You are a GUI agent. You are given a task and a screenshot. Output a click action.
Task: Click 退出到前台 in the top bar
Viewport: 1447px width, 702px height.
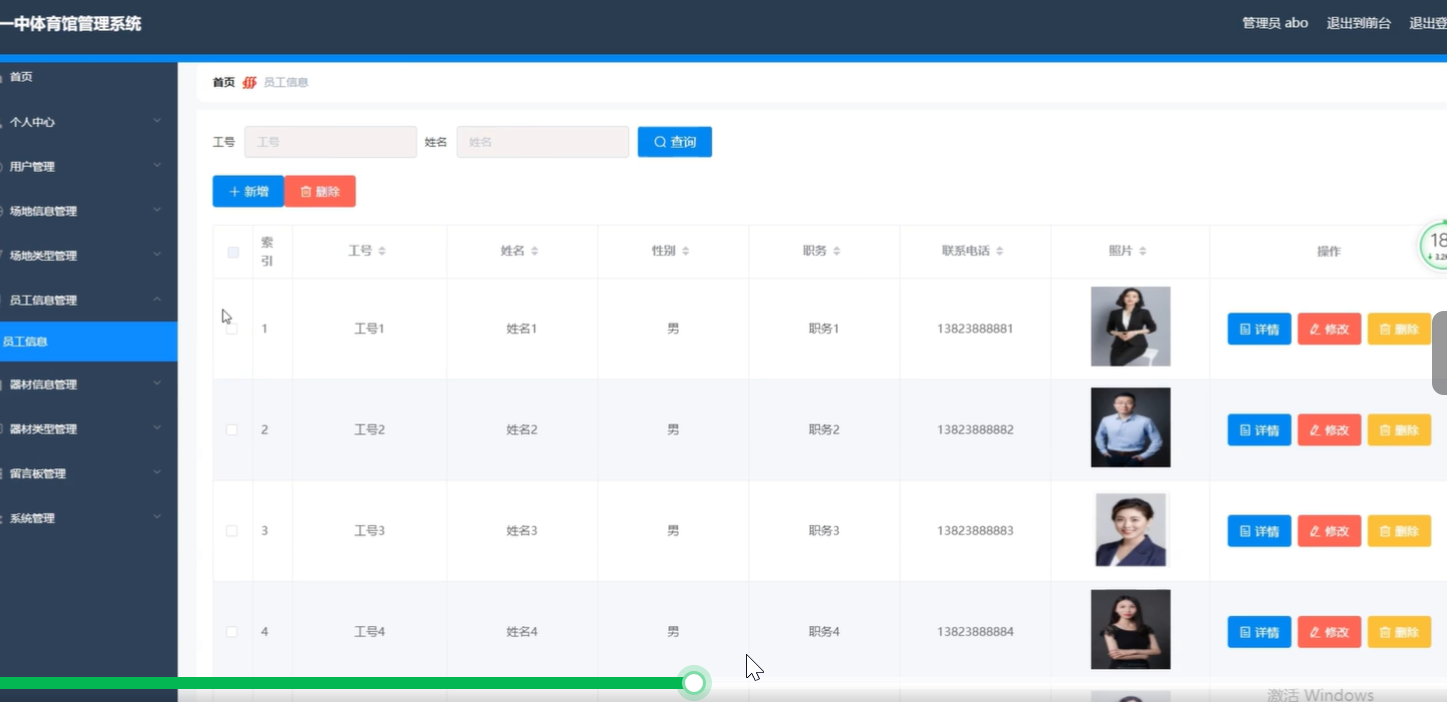(x=1358, y=22)
